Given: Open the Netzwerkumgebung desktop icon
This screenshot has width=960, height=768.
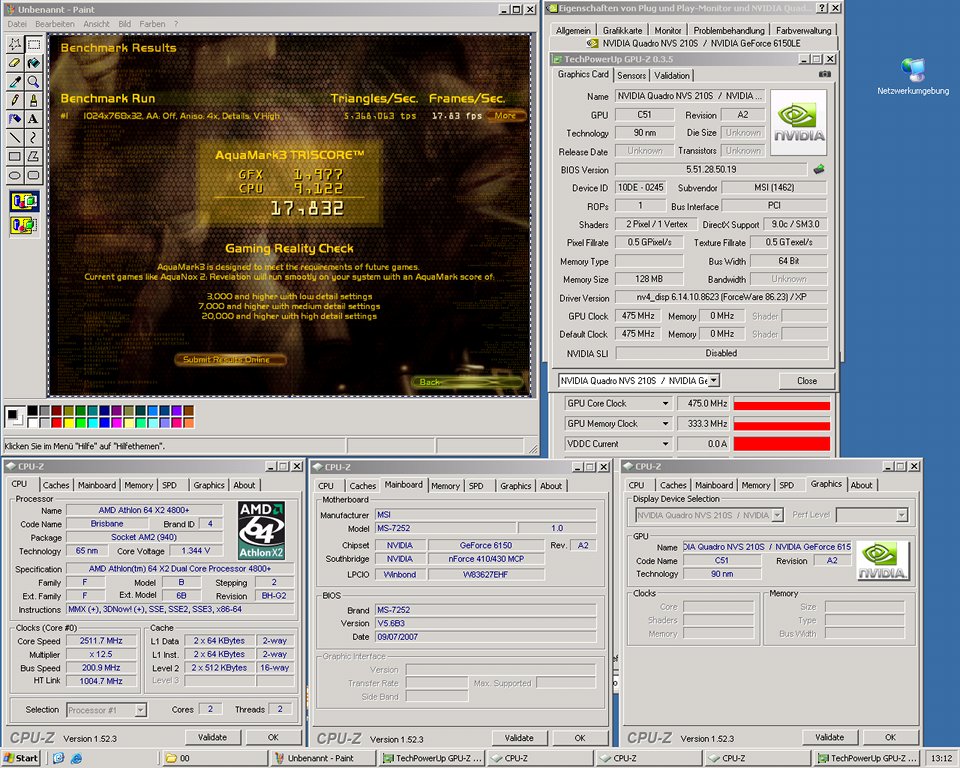Looking at the screenshot, I should coord(913,77).
